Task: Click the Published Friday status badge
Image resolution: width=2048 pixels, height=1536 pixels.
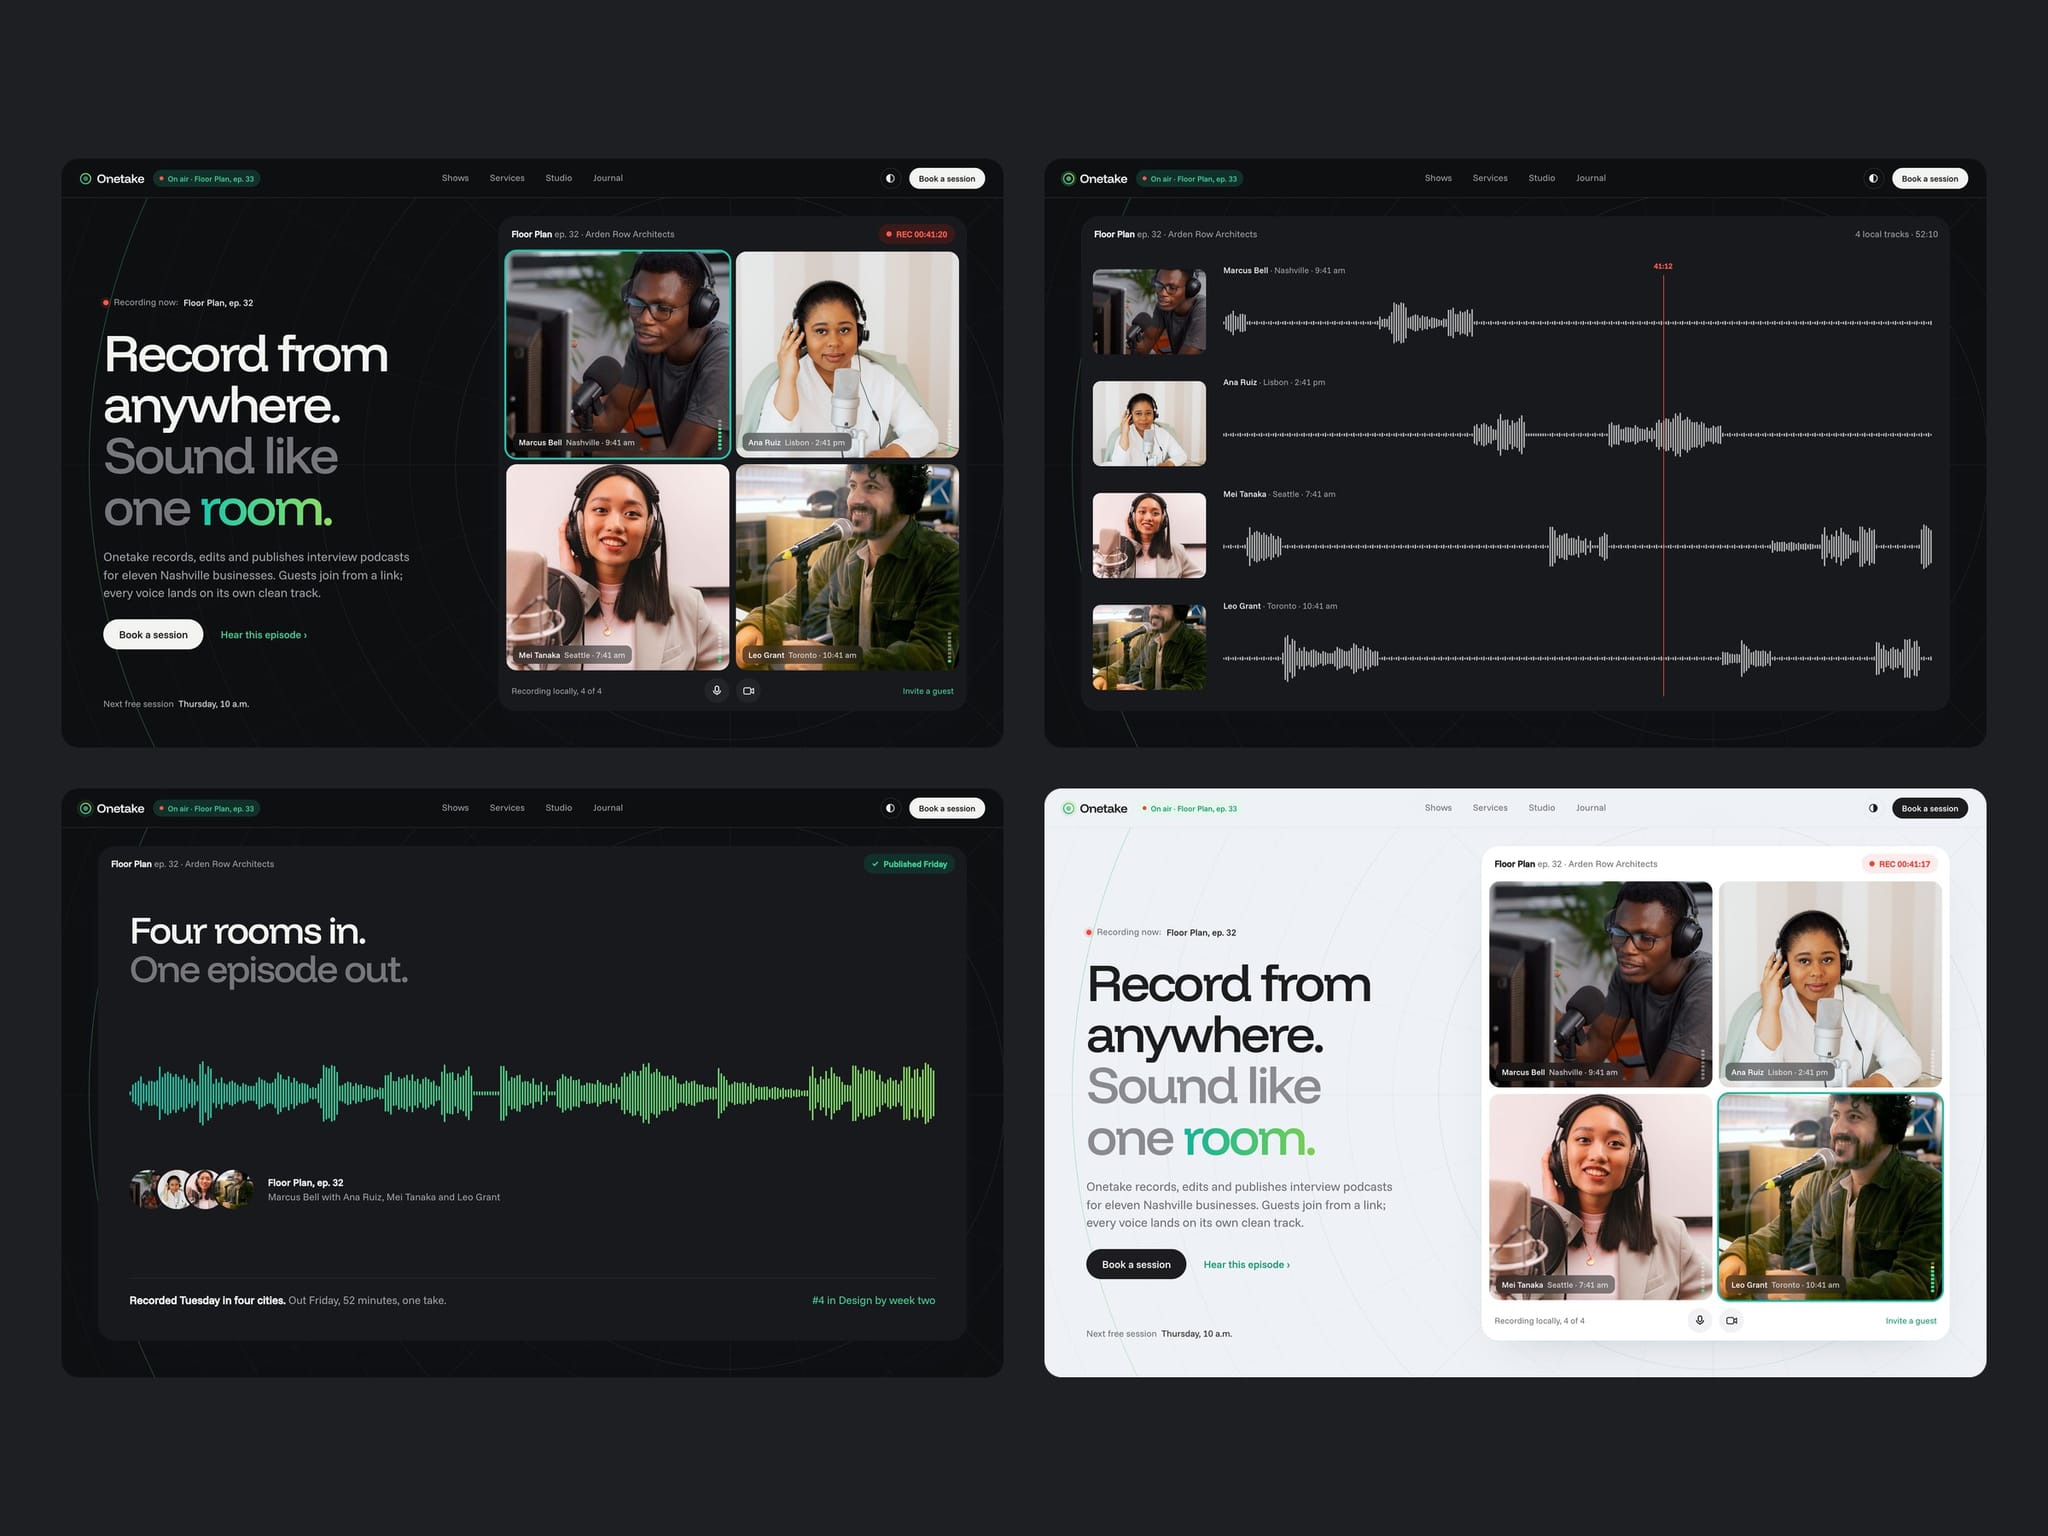Action: (x=909, y=864)
